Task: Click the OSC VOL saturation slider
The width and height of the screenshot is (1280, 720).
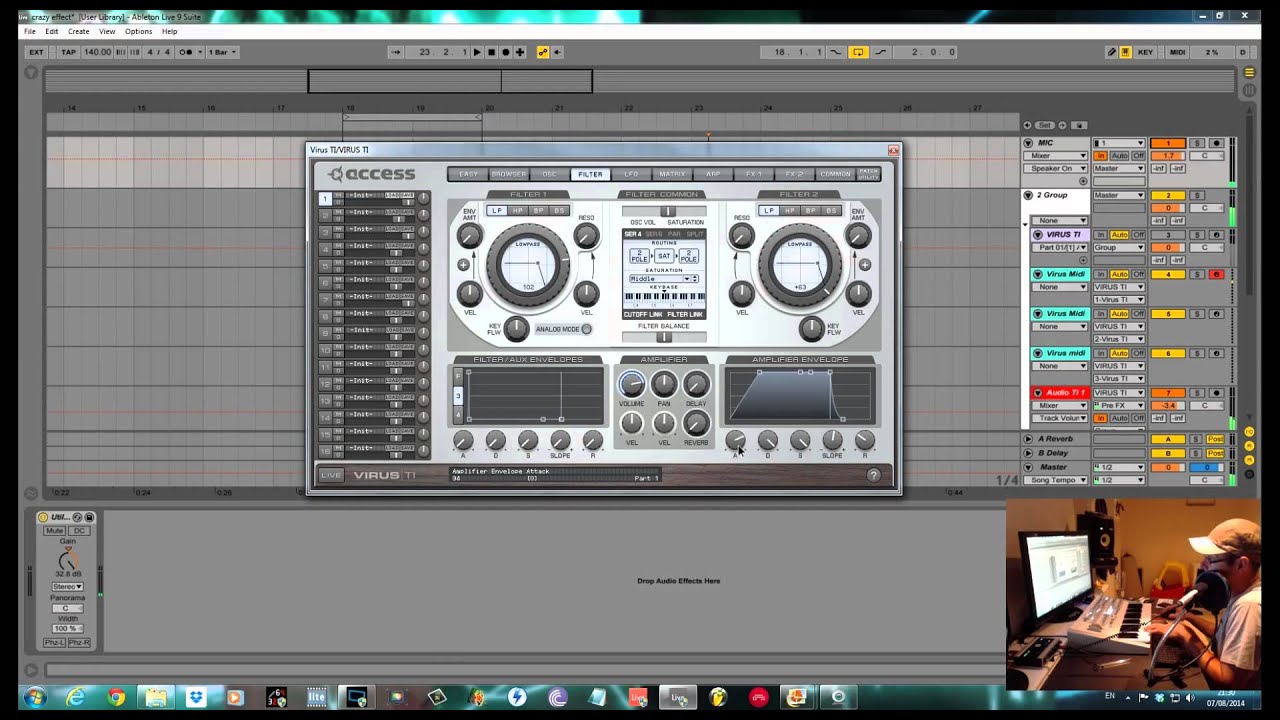Action: click(664, 212)
